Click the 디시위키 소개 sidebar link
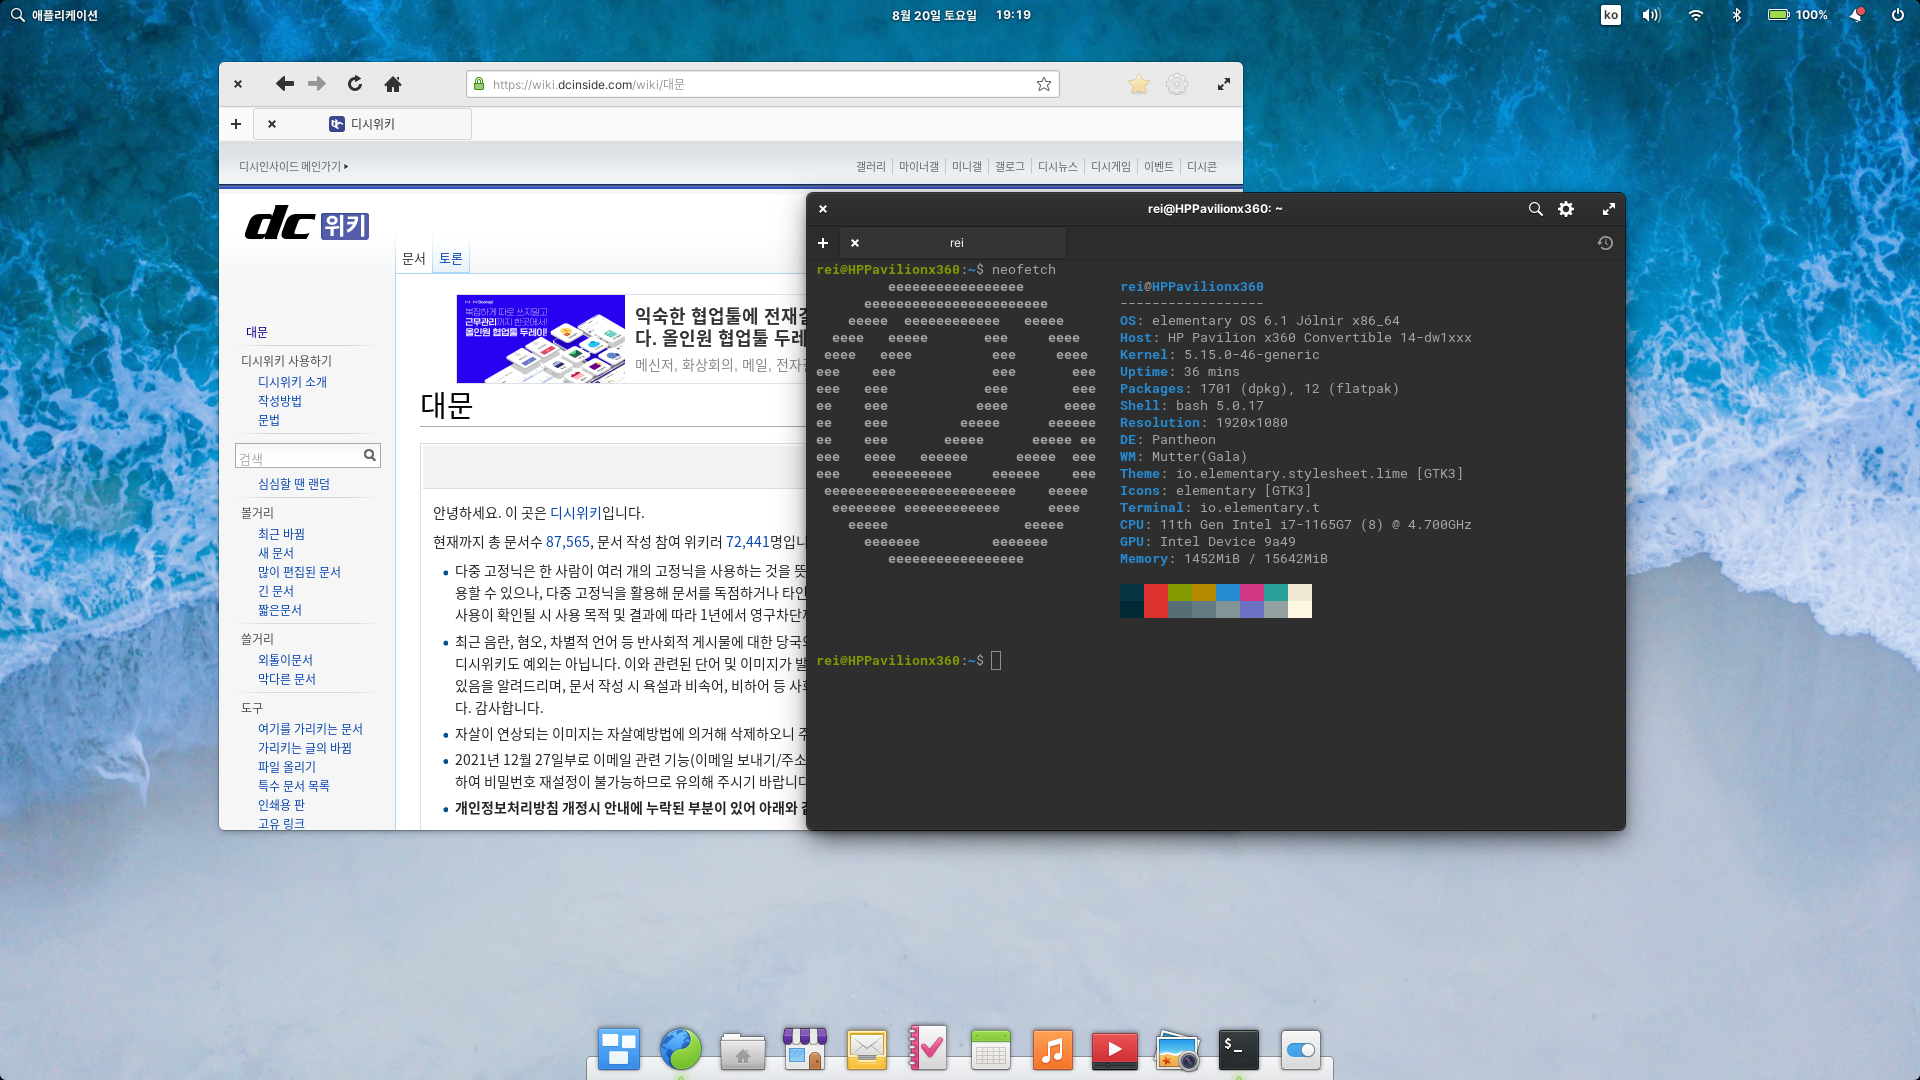Viewport: 1920px width, 1080px height. pos(292,382)
